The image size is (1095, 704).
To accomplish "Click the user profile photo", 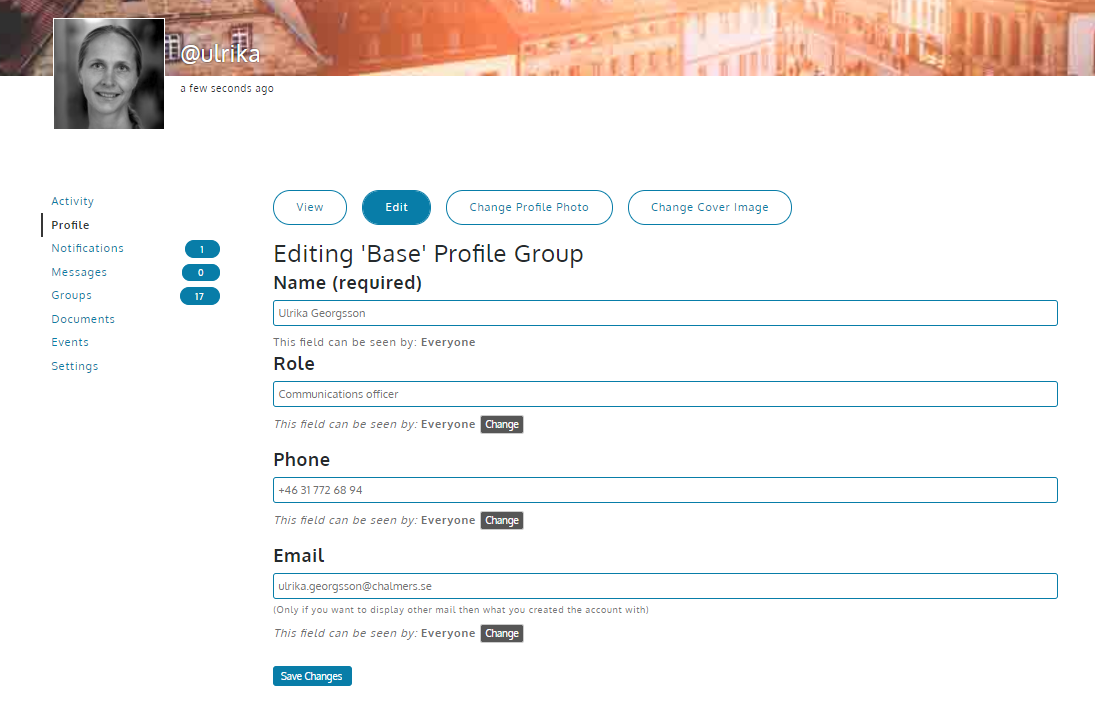I will coord(109,73).
